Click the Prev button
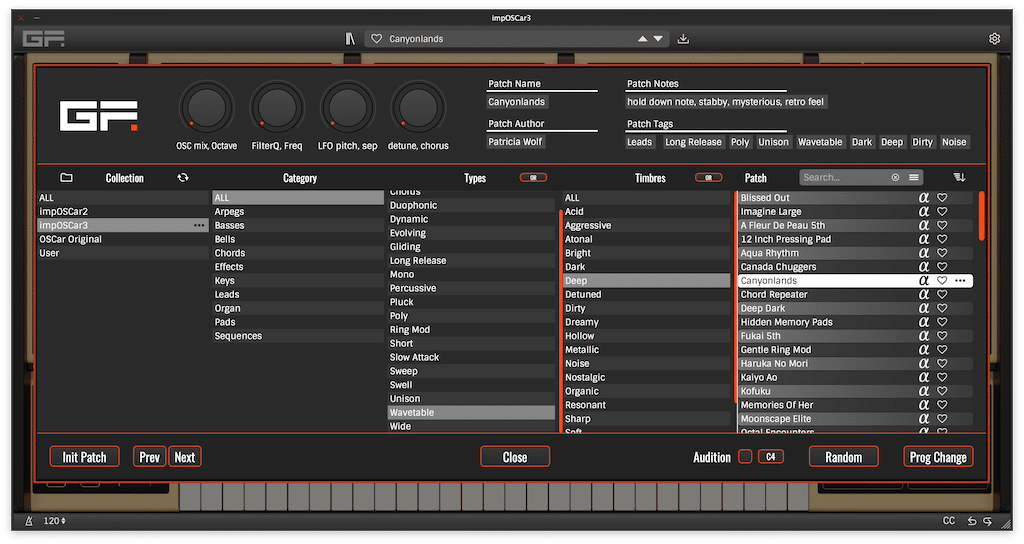This screenshot has height=544, width=1024. pyautogui.click(x=149, y=457)
